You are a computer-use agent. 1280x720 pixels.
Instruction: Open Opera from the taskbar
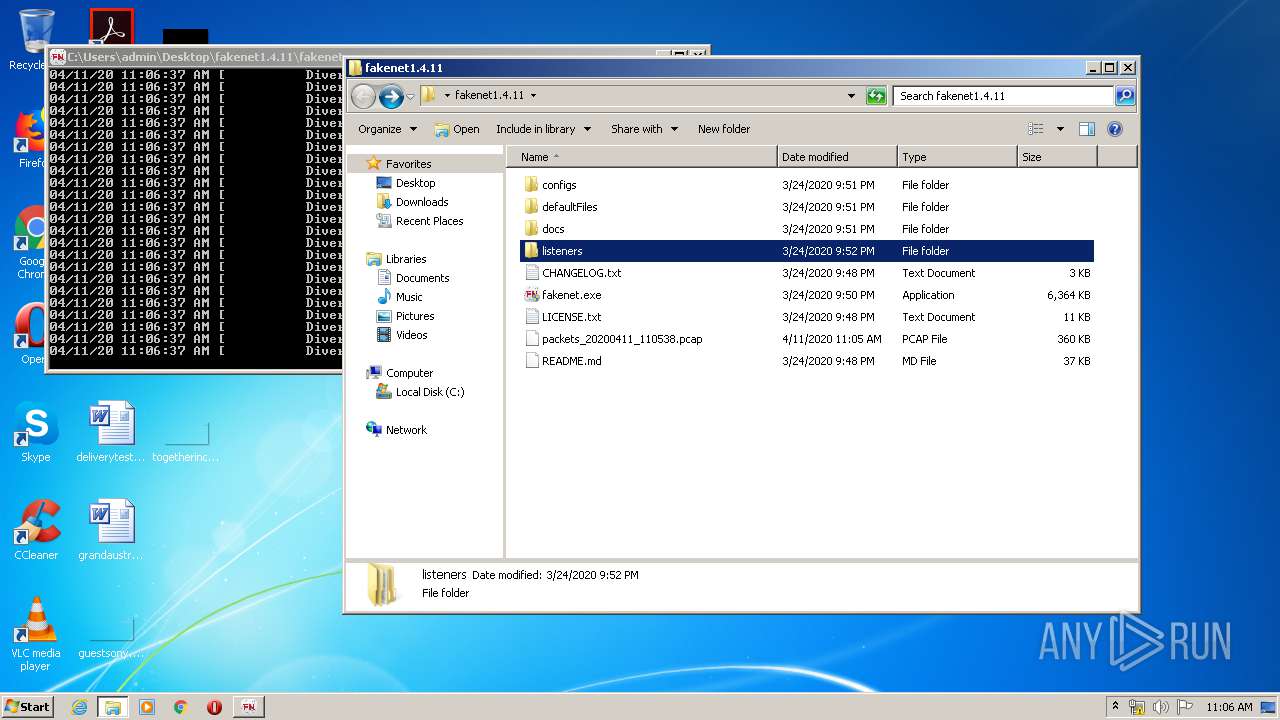(x=214, y=707)
